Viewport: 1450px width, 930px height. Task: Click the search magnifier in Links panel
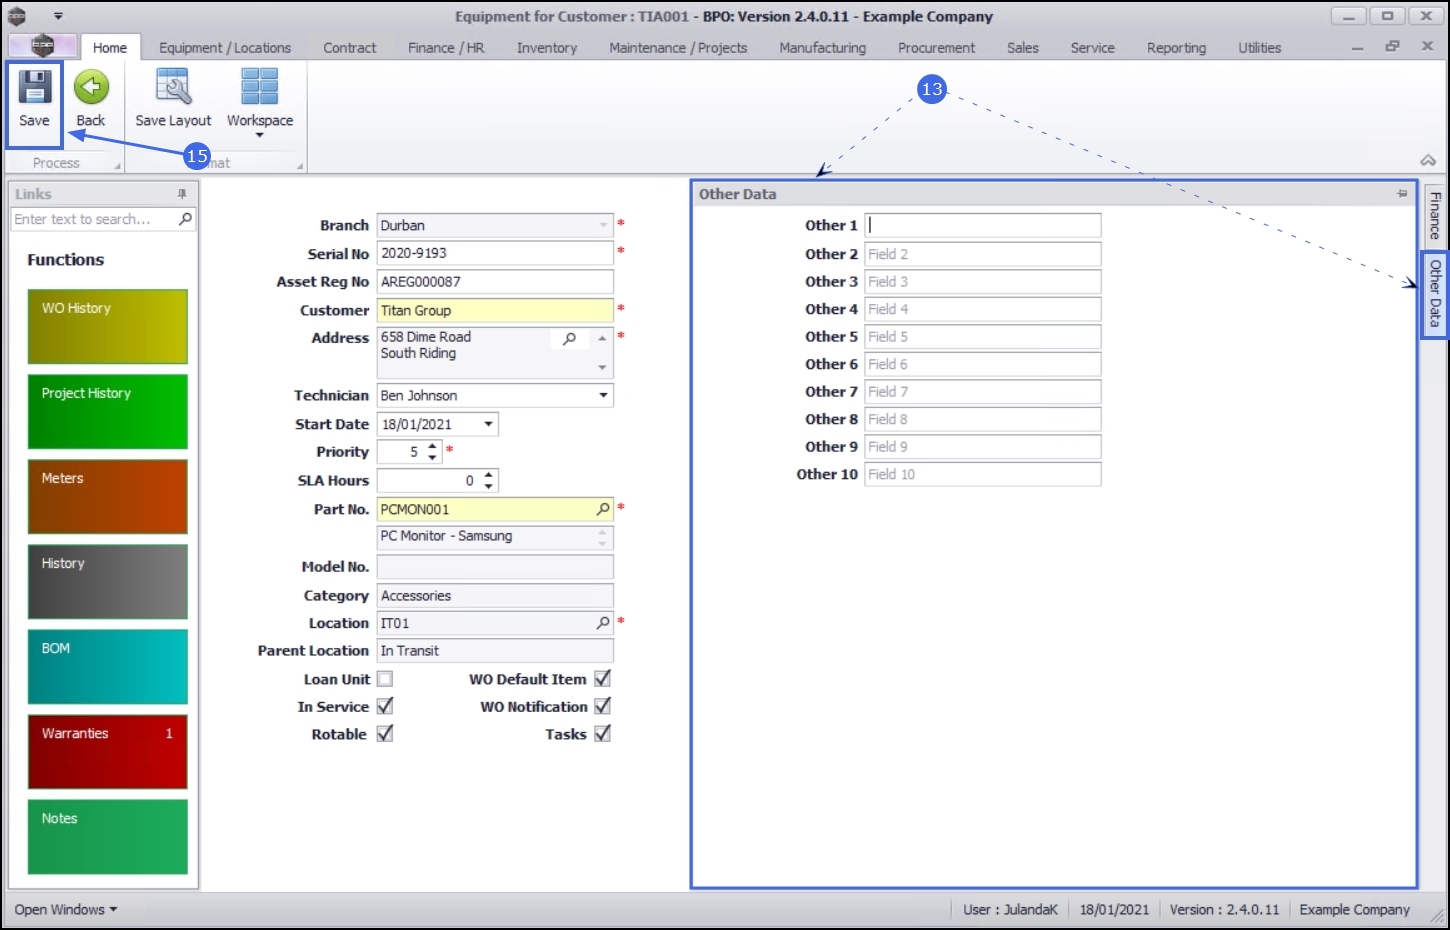coord(185,219)
